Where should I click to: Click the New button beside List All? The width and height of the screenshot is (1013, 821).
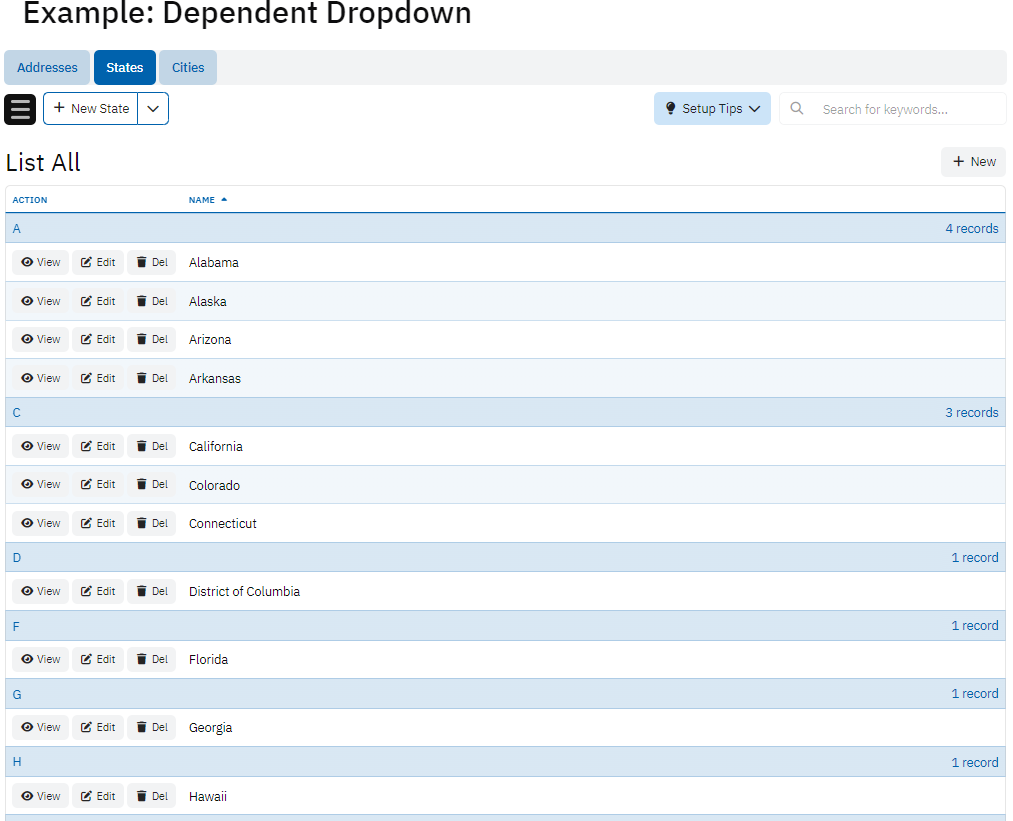(973, 162)
